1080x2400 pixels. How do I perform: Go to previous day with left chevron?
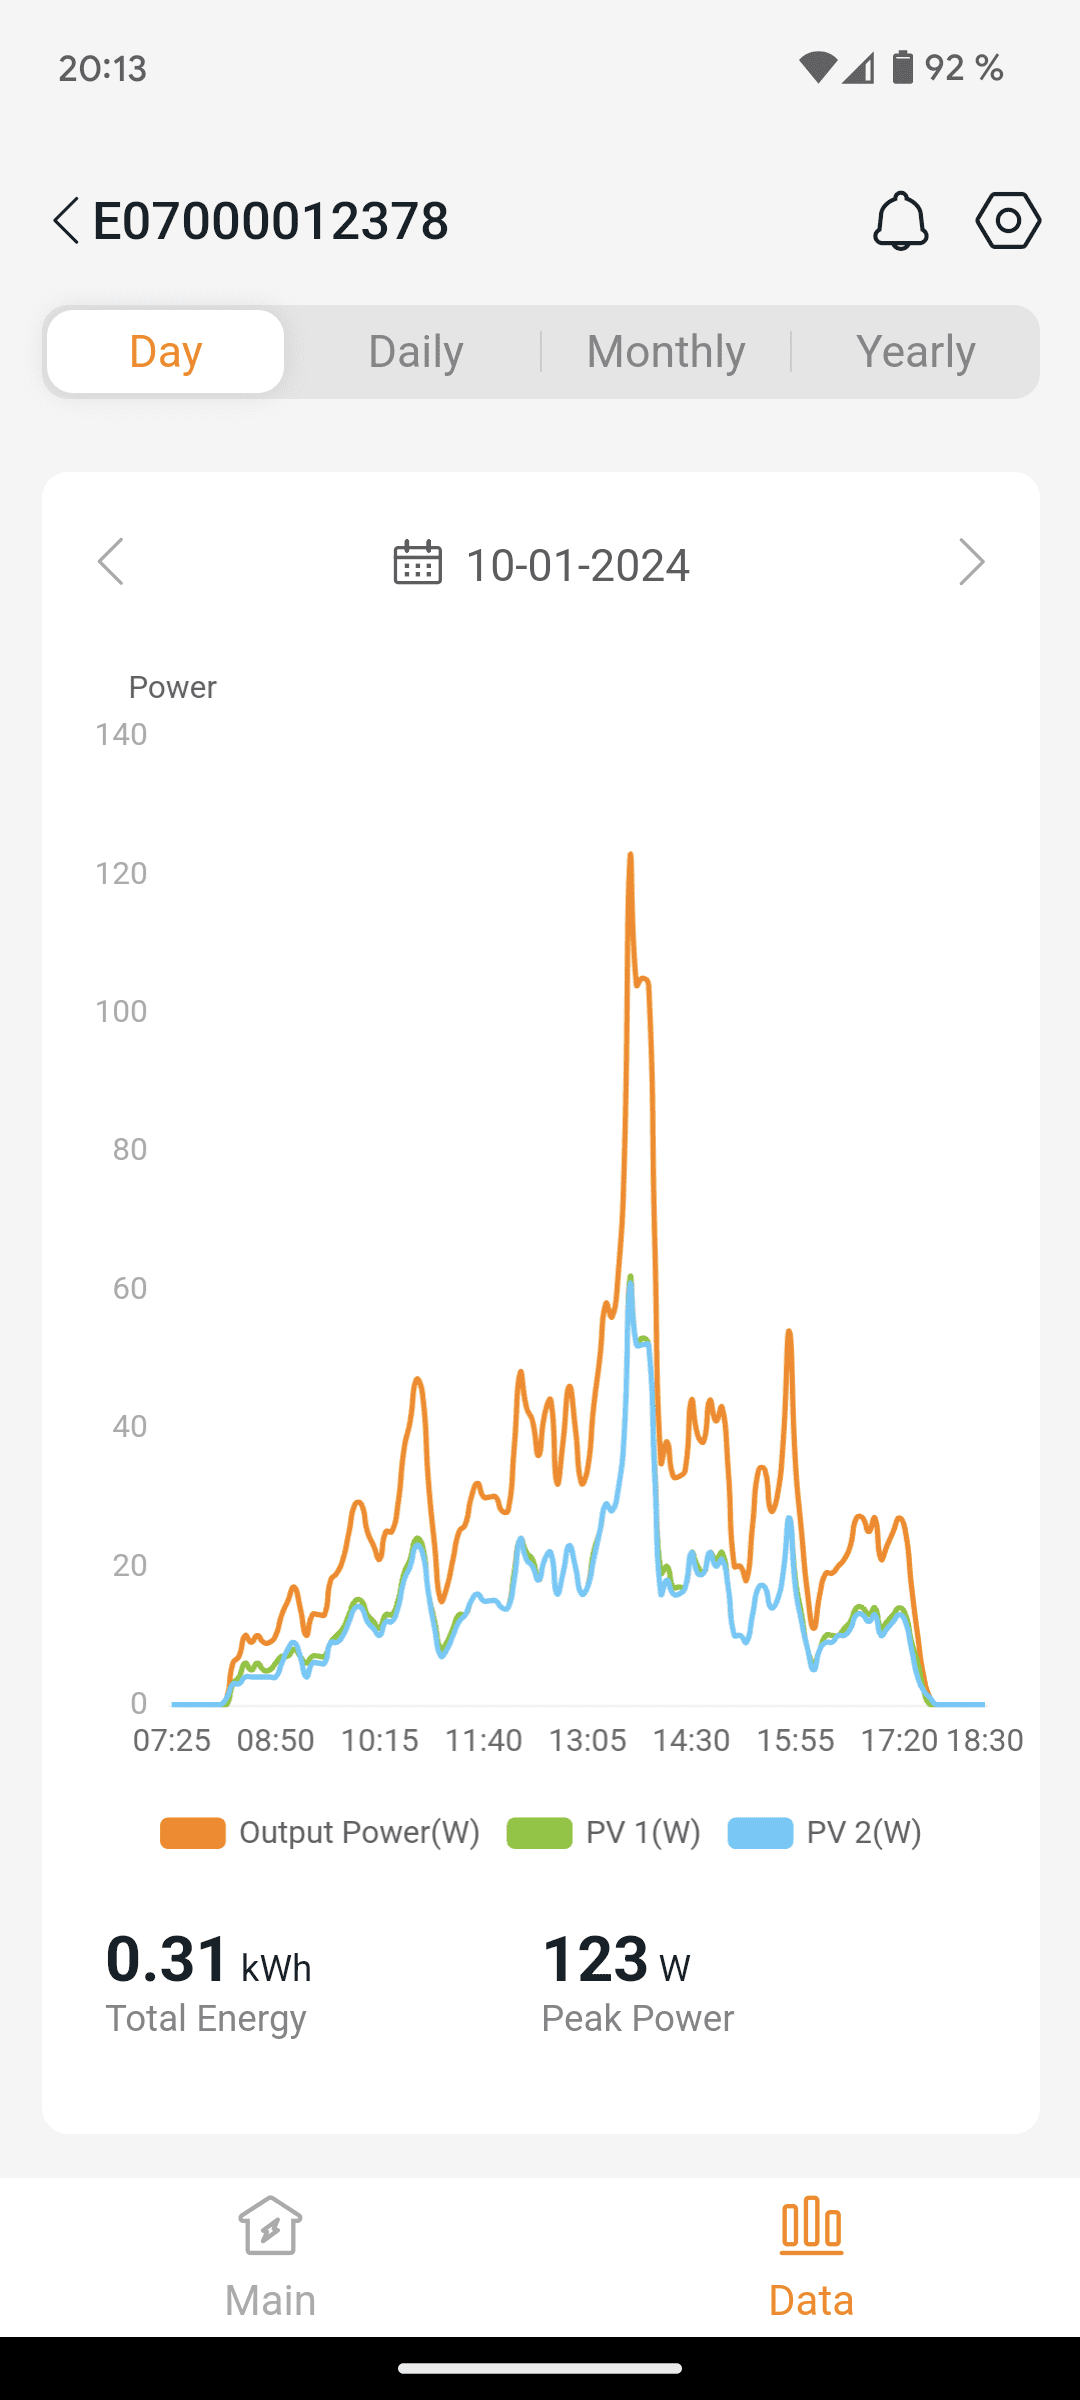tap(111, 562)
